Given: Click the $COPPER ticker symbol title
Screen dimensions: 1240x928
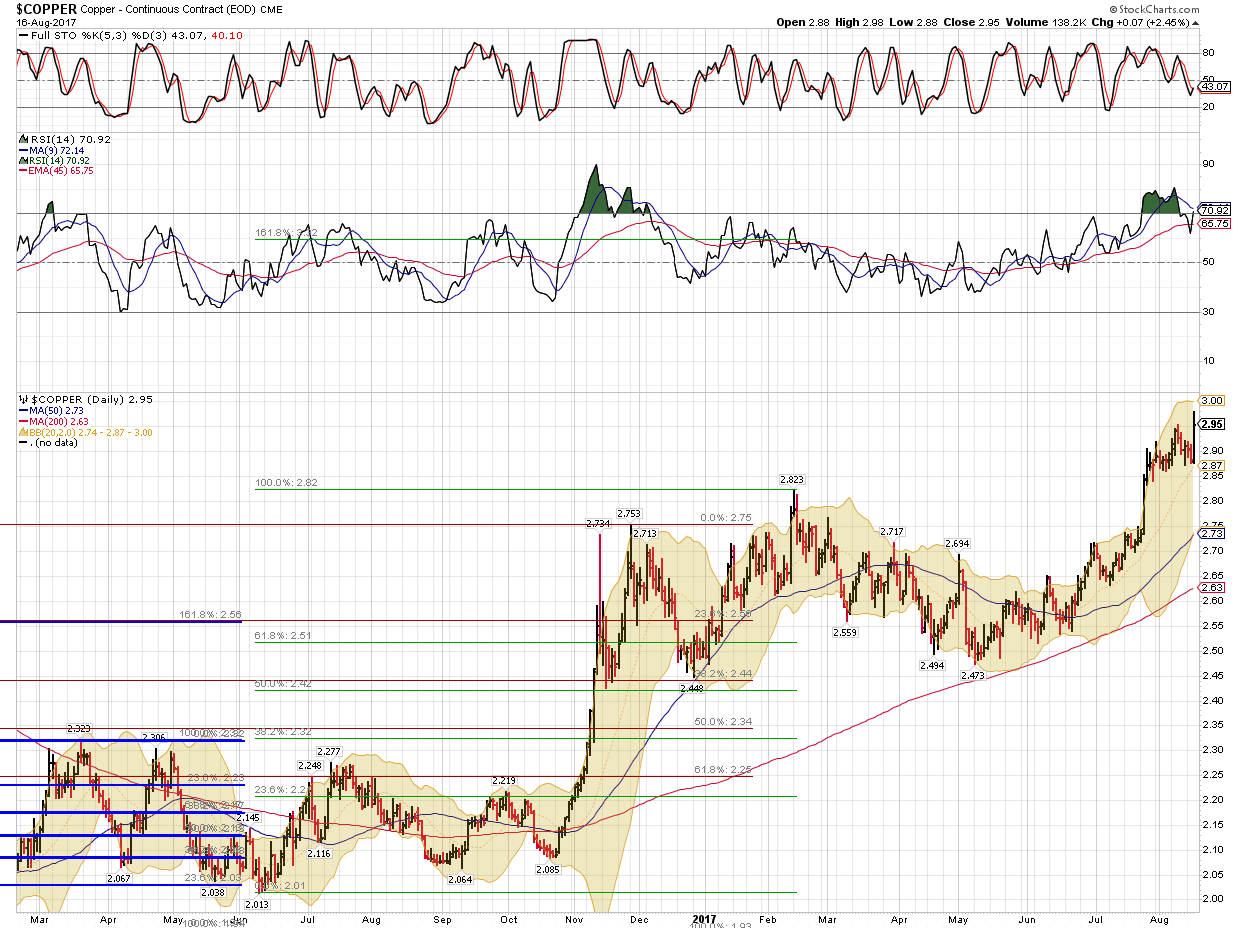Looking at the screenshot, I should (40, 8).
